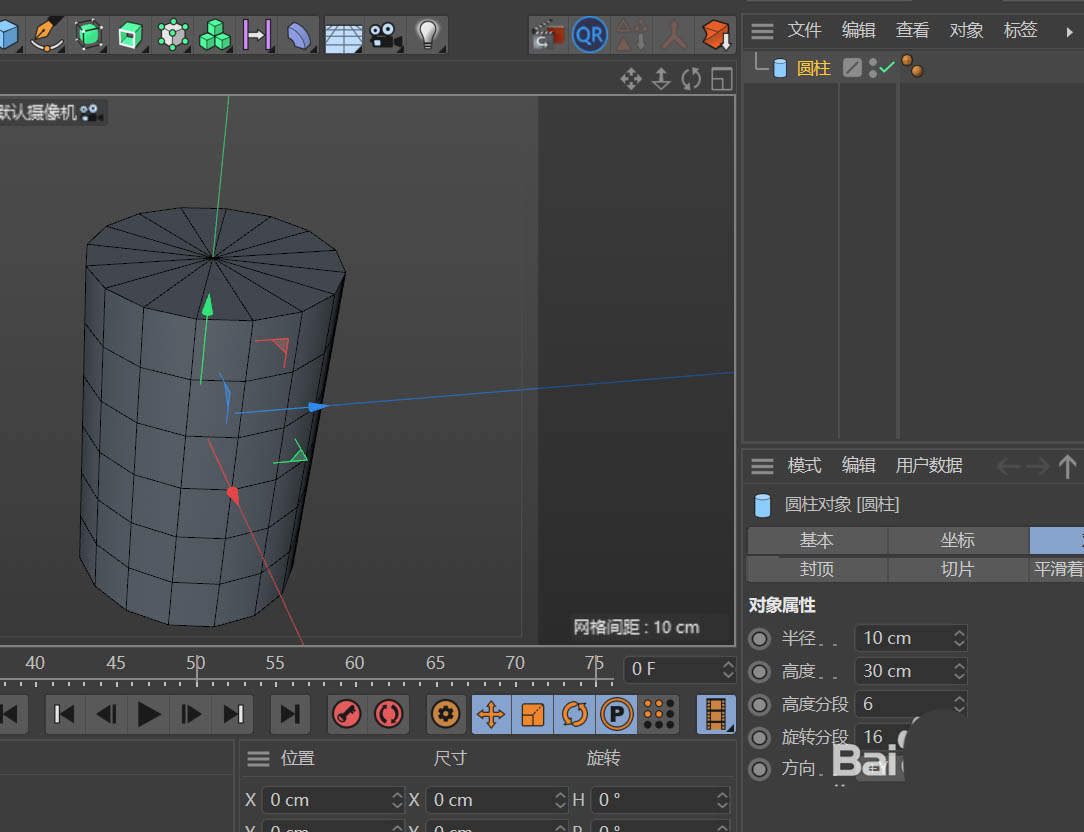Image resolution: width=1084 pixels, height=832 pixels.
Task: Open the coordinates panel hamburger menu
Action: (x=259, y=759)
